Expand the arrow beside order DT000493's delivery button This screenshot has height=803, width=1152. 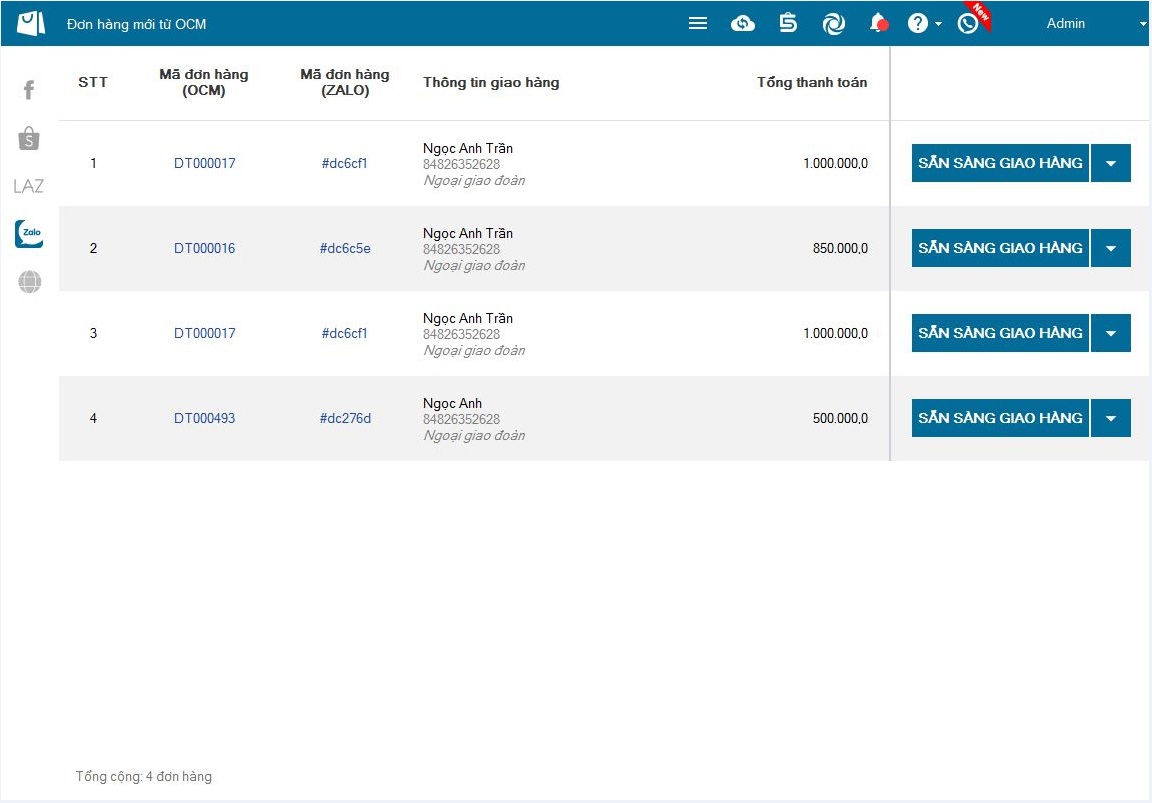point(1111,418)
